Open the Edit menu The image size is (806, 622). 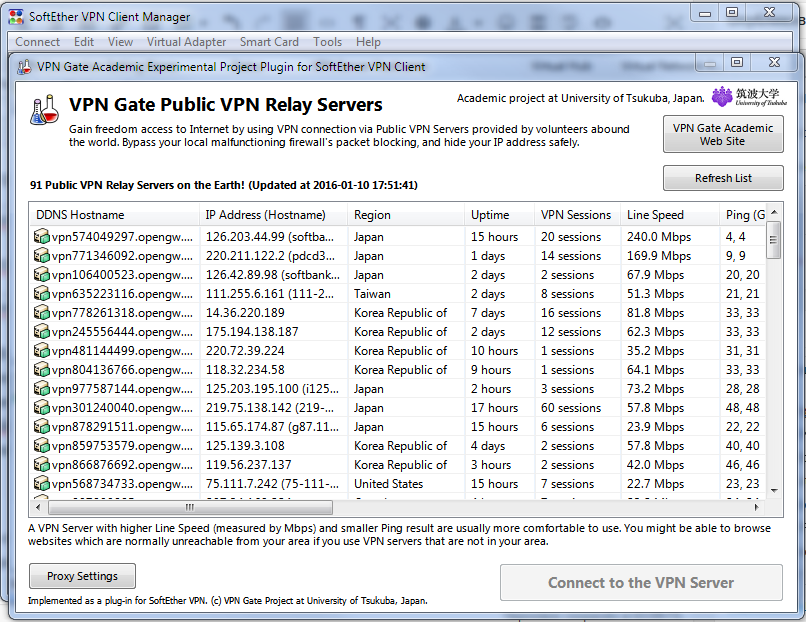click(84, 42)
